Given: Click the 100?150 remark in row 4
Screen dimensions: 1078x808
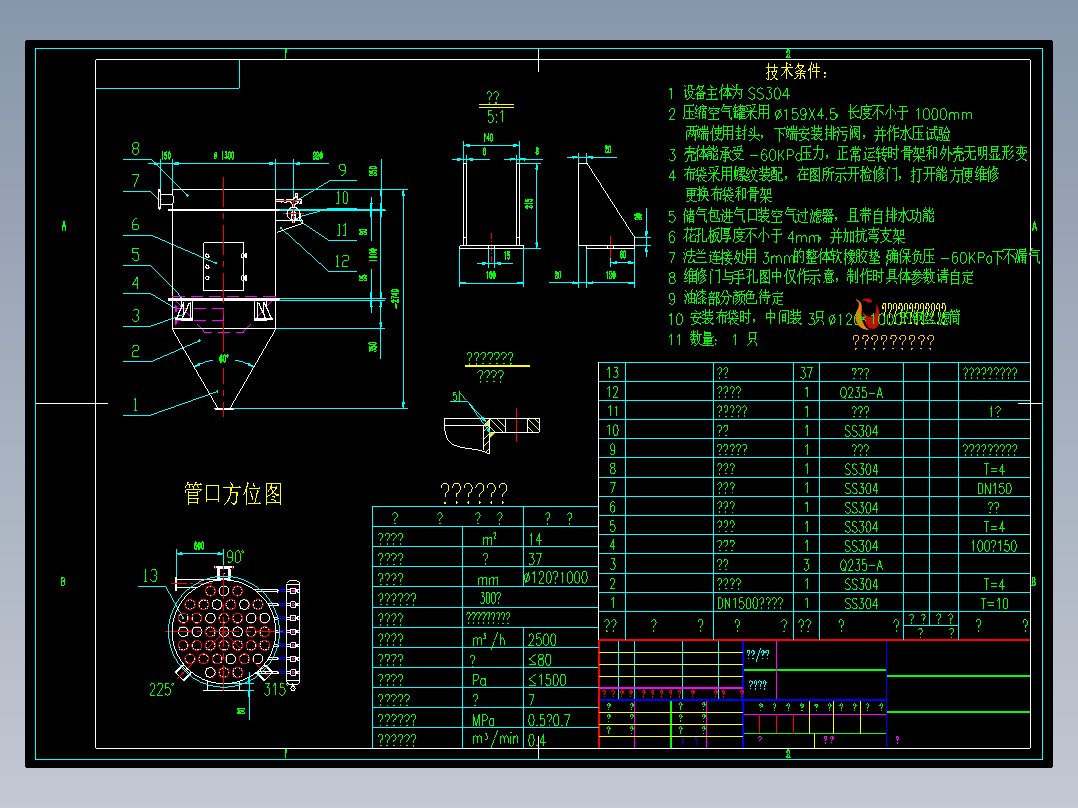Looking at the screenshot, I should 994,546.
